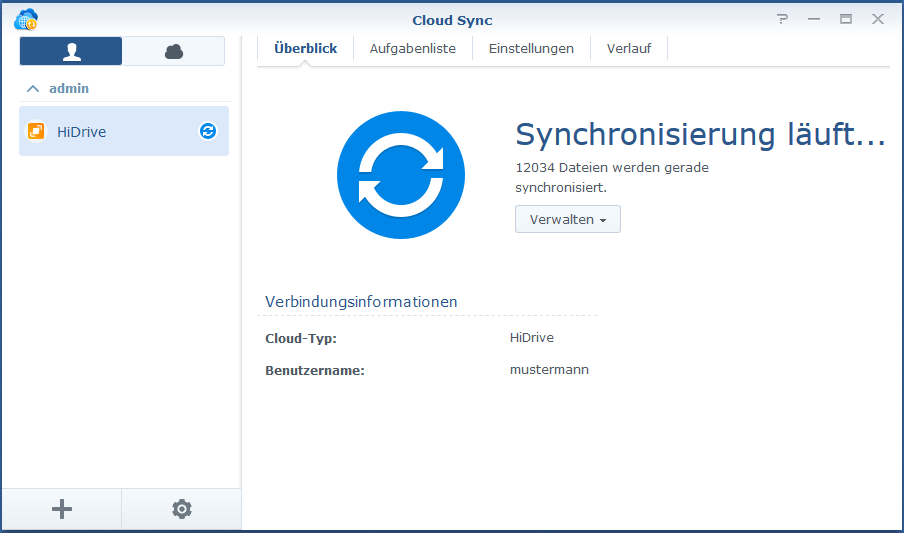Click the large blue sync status icon
This screenshot has height=533, width=904.
[401, 175]
